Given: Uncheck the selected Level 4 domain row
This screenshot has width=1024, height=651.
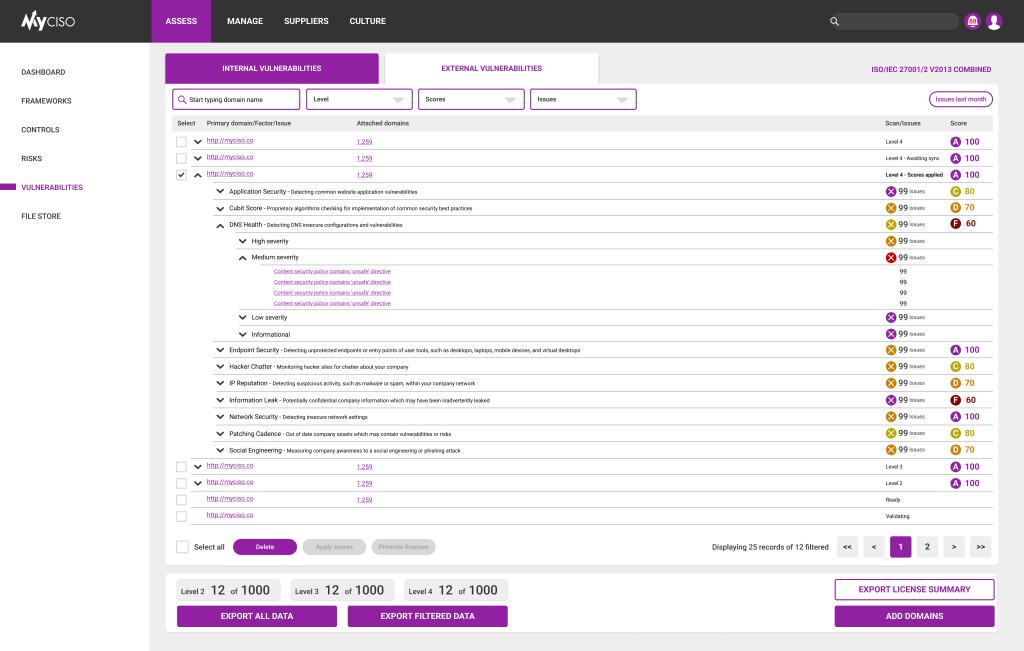Looking at the screenshot, I should 181,174.
